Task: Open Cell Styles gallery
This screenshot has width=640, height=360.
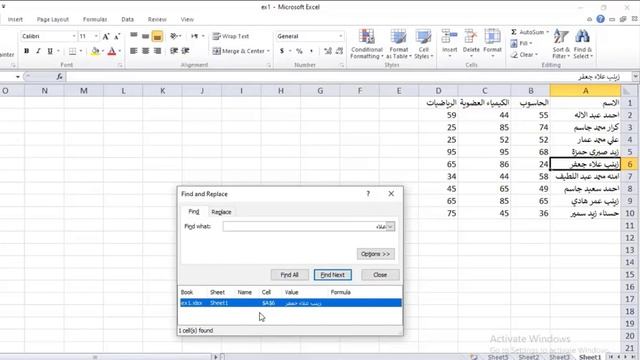Action: pyautogui.click(x=423, y=44)
